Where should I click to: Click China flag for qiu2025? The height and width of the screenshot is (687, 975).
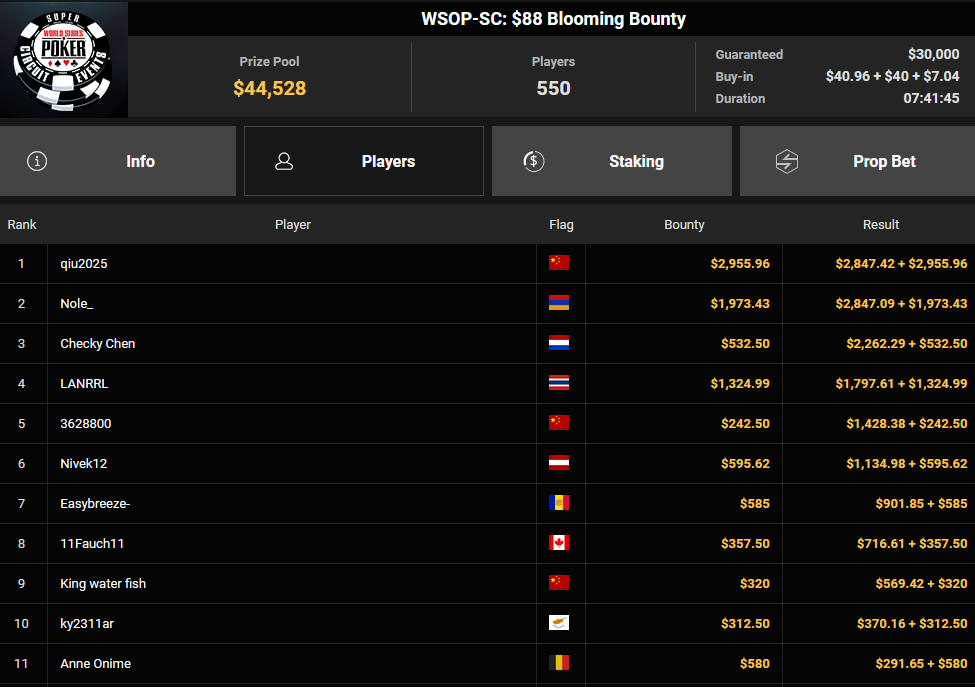pos(559,263)
